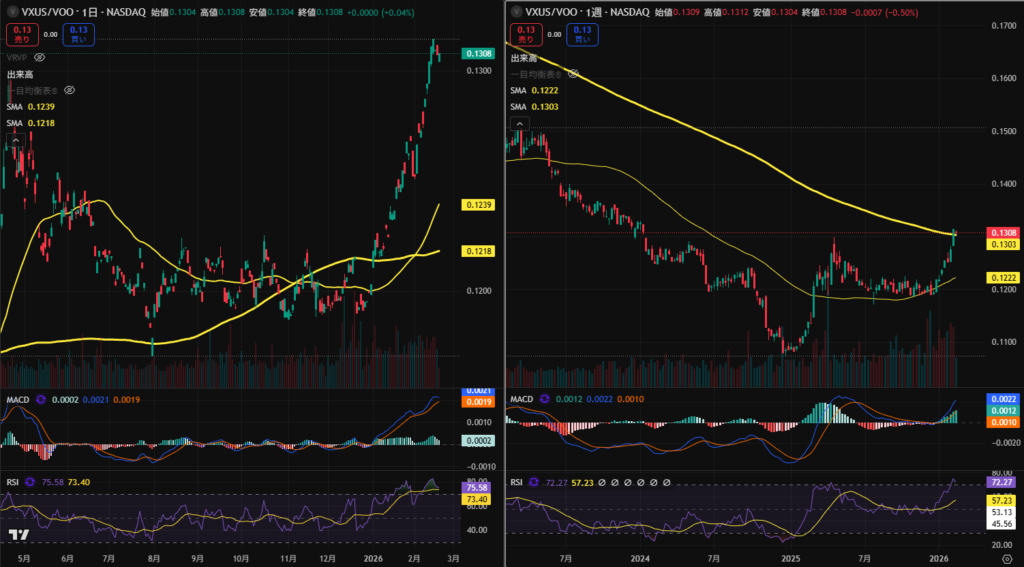Click the blue 買い buy button on weekly chart
The height and width of the screenshot is (567, 1024).
(580, 34)
